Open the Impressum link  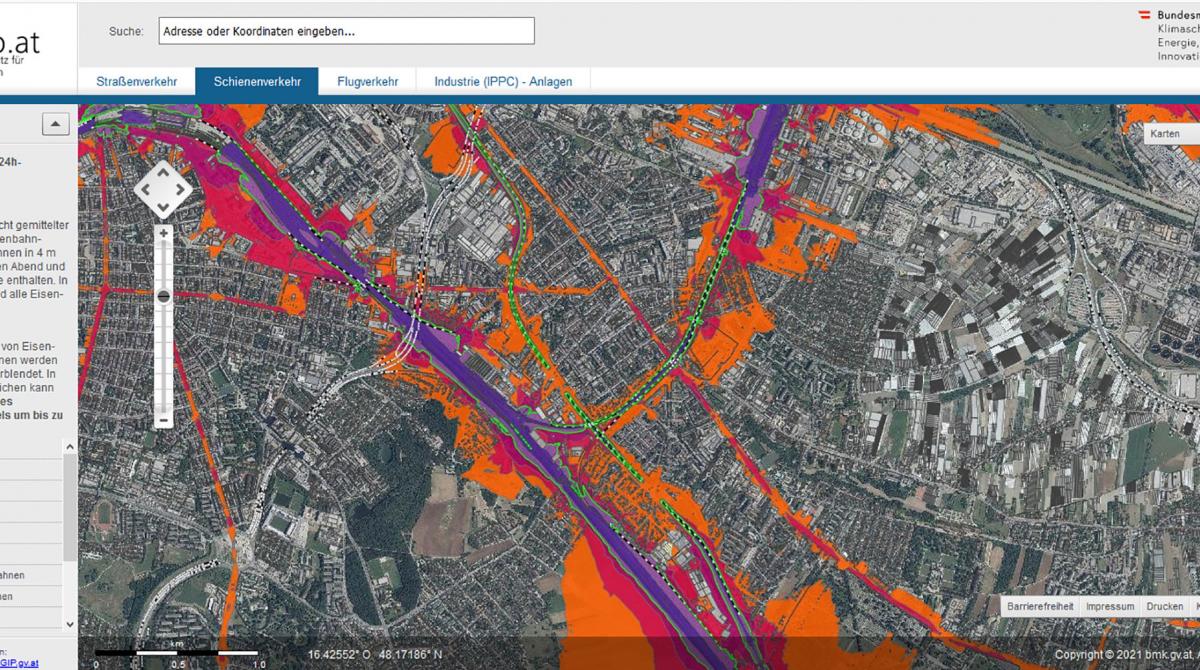point(1110,607)
